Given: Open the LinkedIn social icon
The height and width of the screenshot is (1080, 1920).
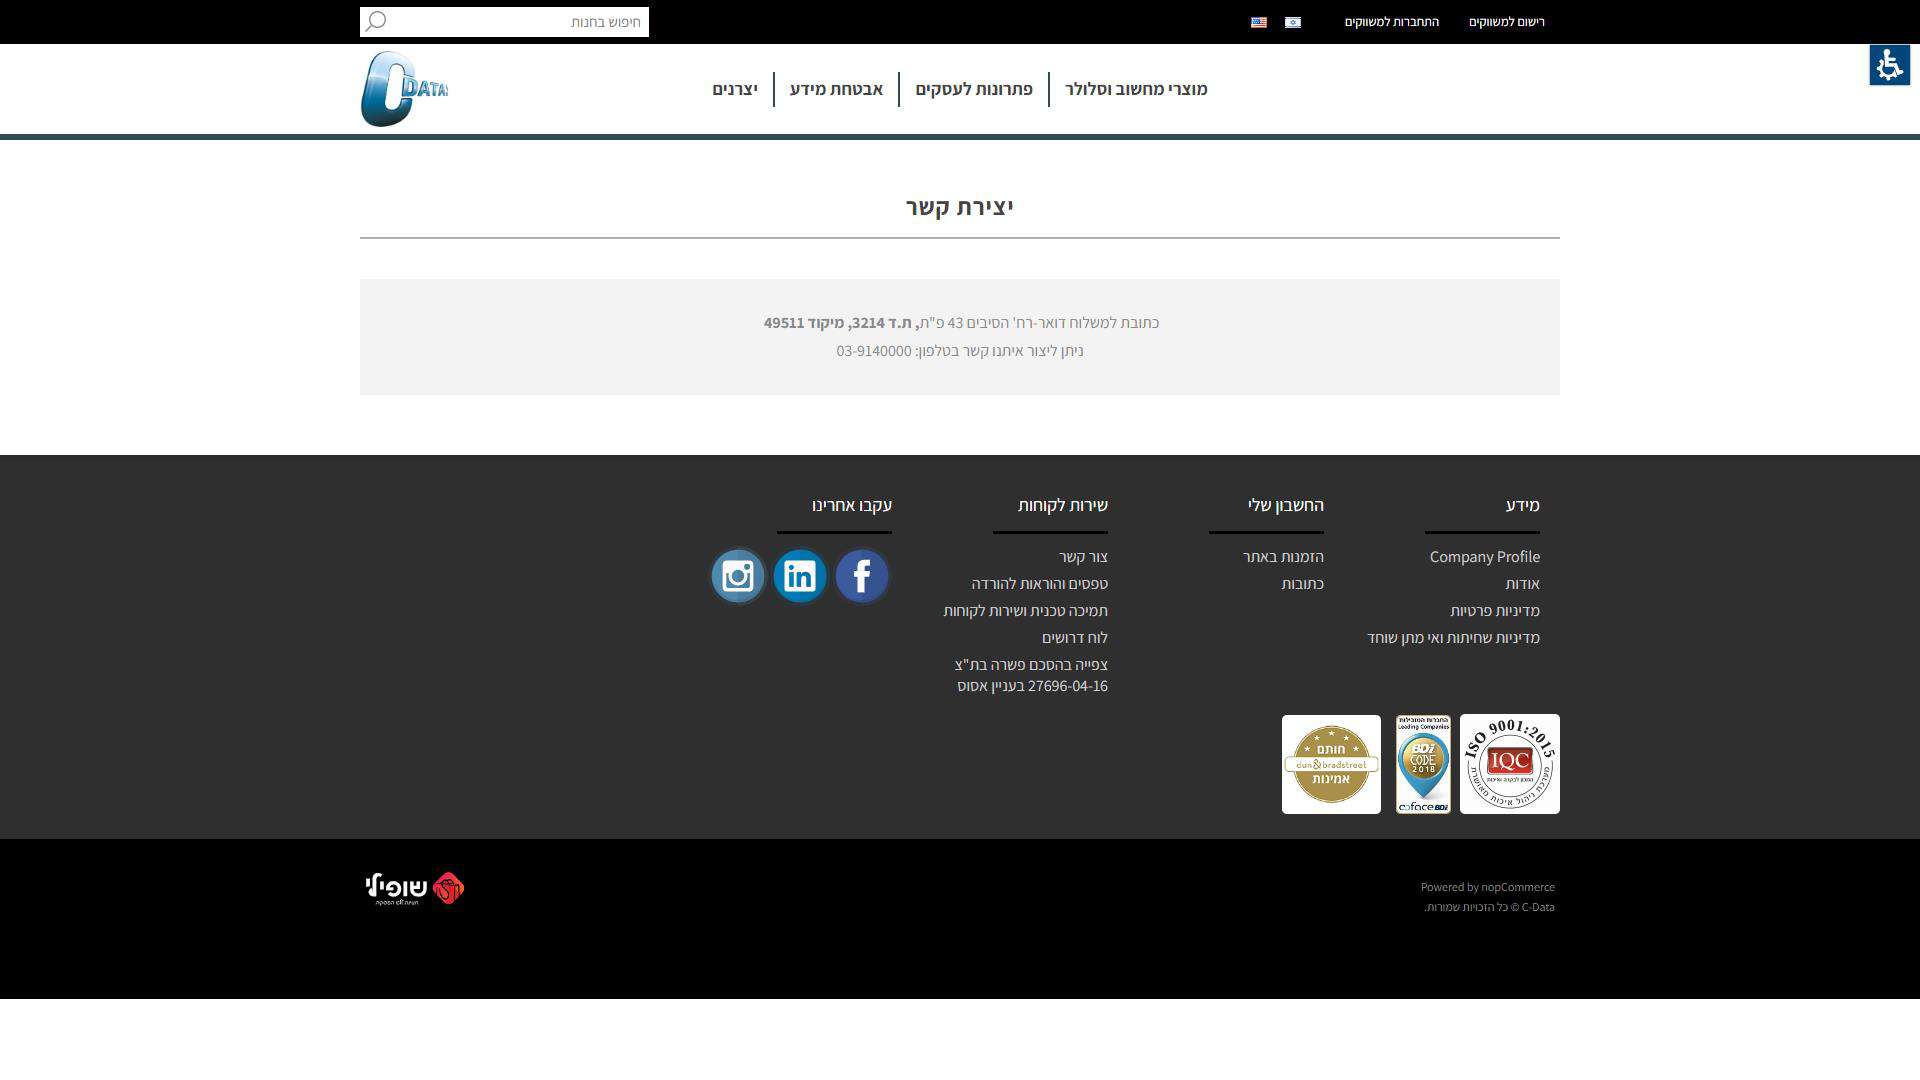Looking at the screenshot, I should (x=800, y=576).
